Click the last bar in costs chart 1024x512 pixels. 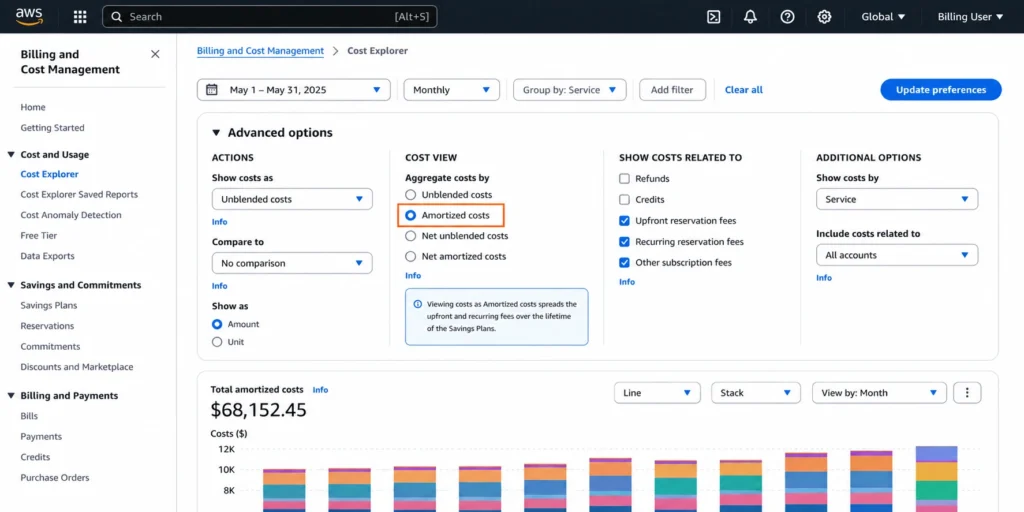936,479
